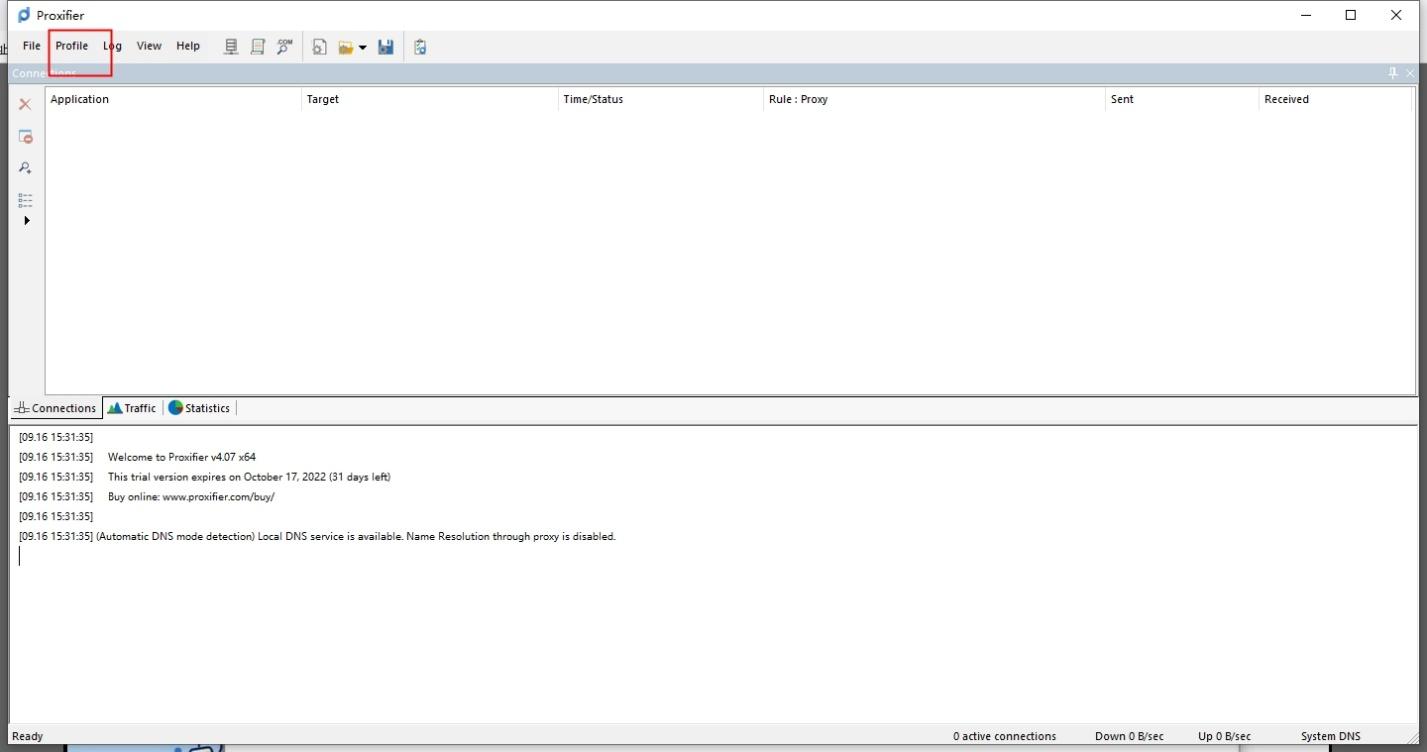Open the Profile menu

[70, 45]
